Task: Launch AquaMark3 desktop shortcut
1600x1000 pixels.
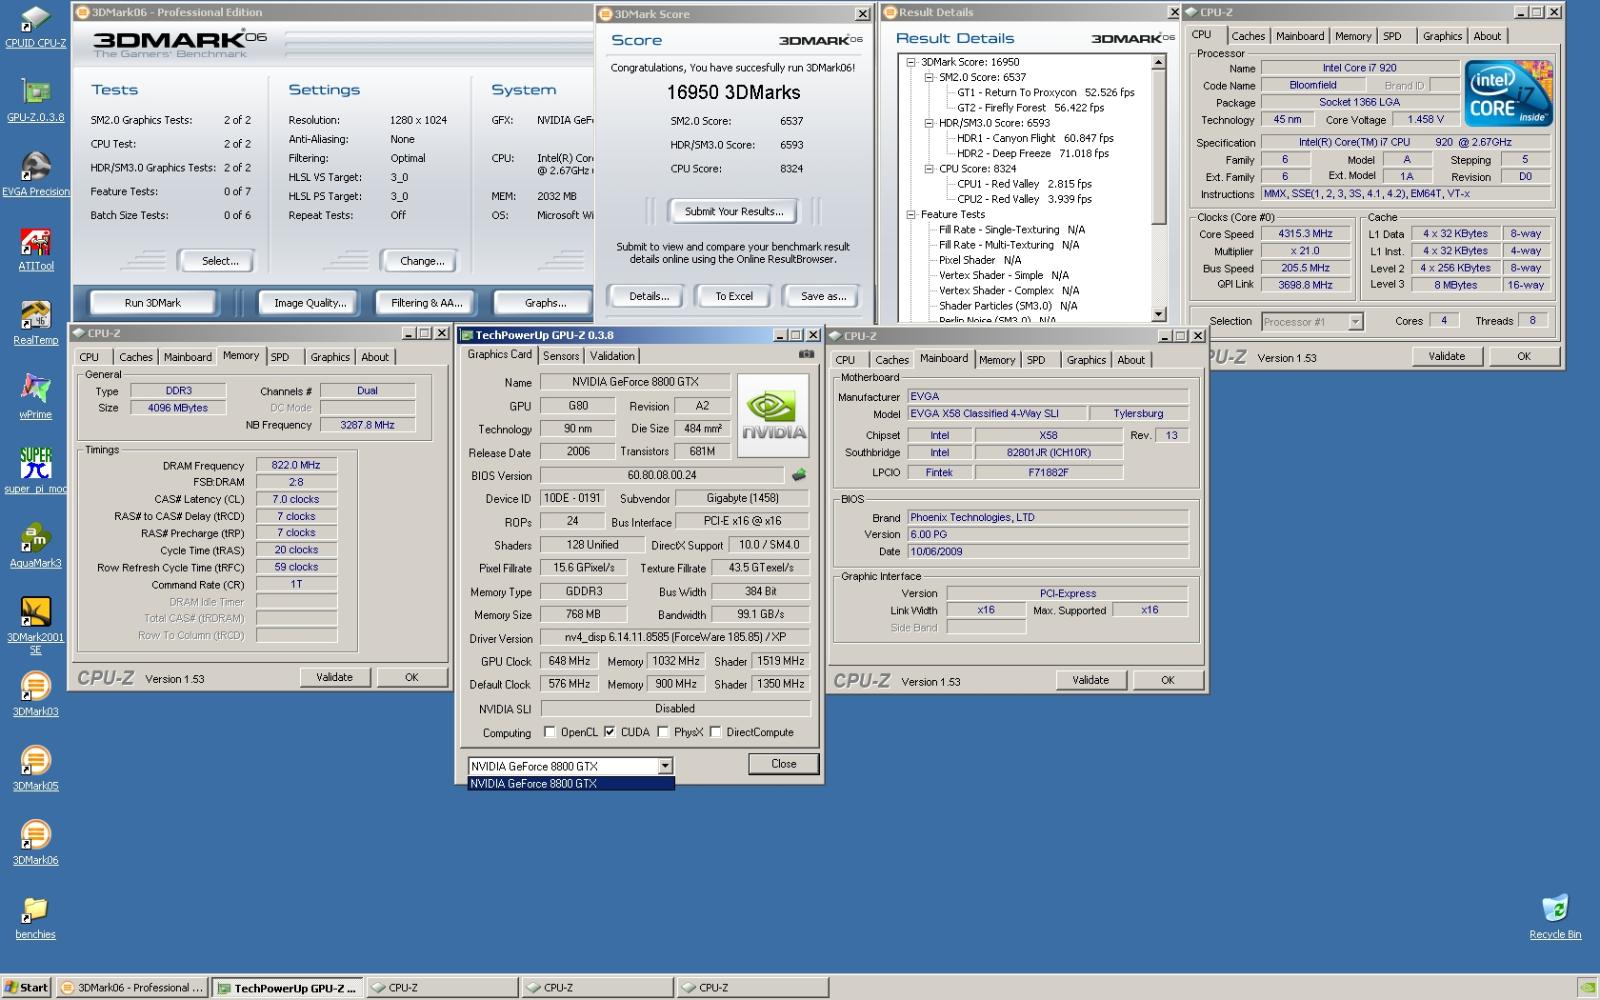Action: click(35, 546)
